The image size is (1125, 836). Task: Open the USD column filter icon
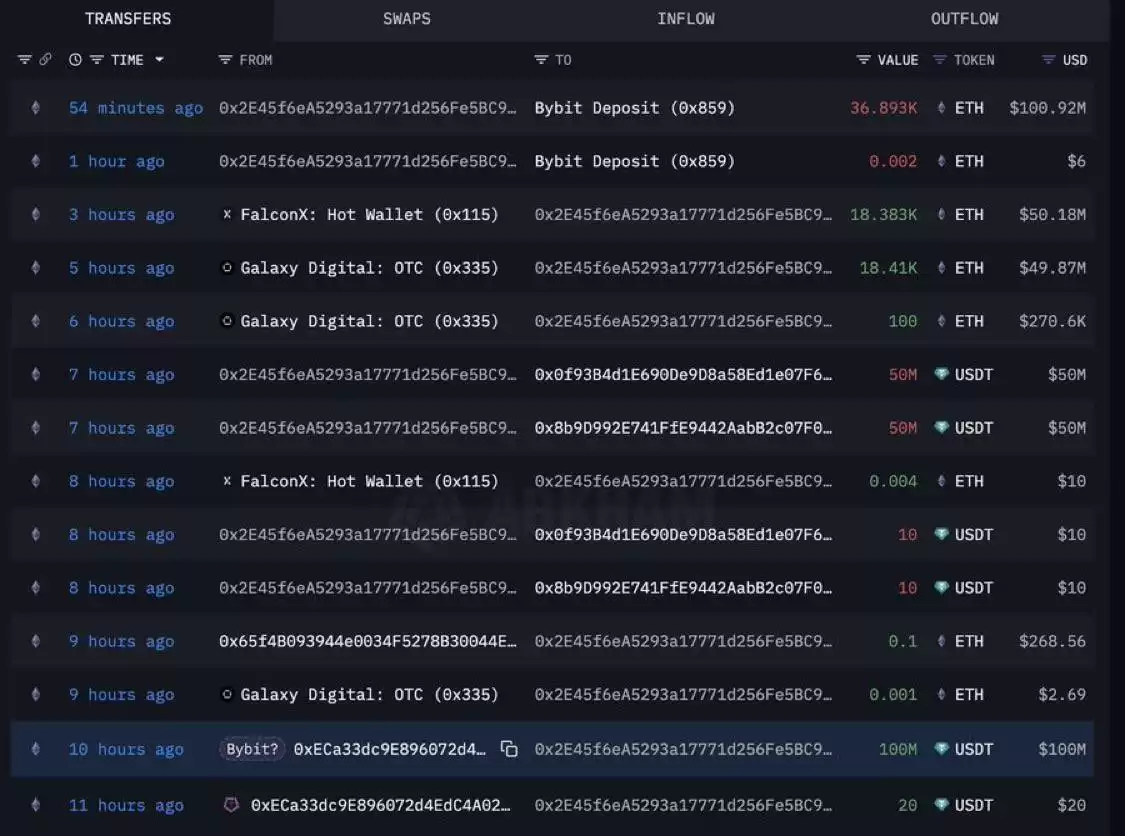coord(1048,60)
